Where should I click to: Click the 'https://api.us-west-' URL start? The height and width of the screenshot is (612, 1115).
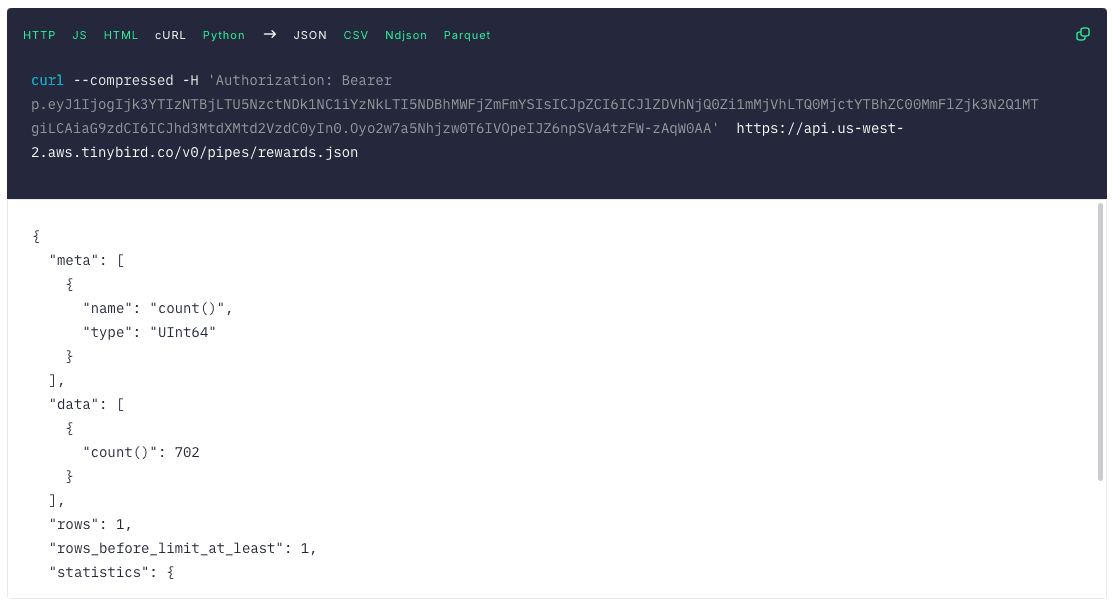click(x=820, y=129)
